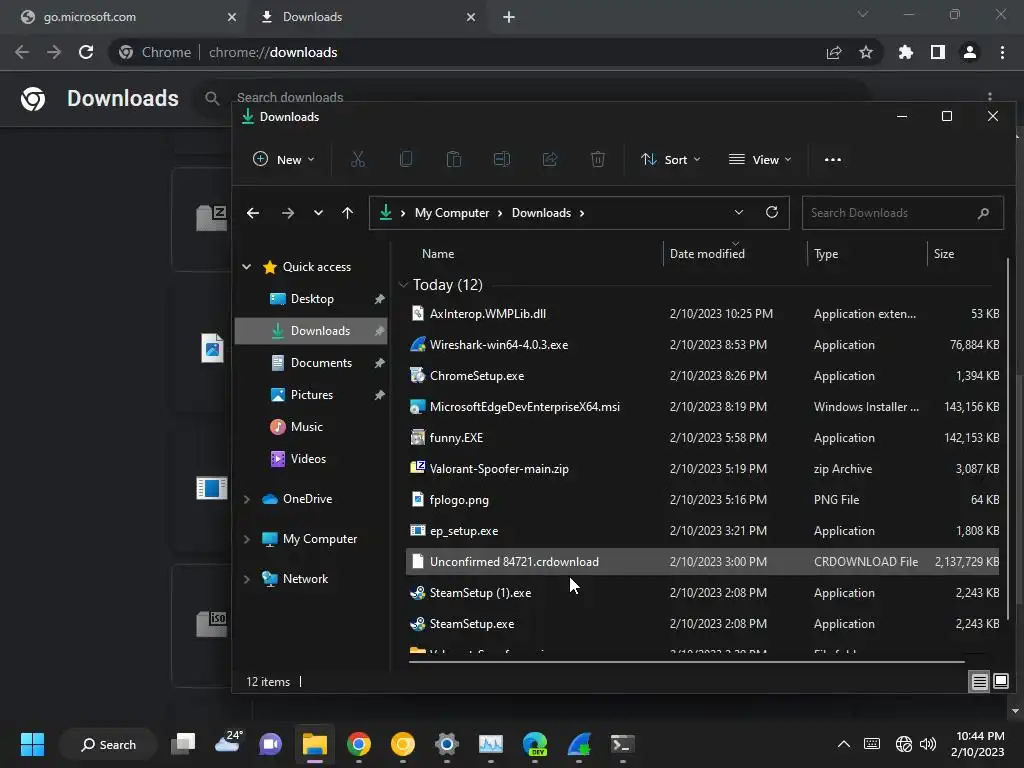
Task: Switch to go.microsoft.com tab
Action: click(x=129, y=17)
